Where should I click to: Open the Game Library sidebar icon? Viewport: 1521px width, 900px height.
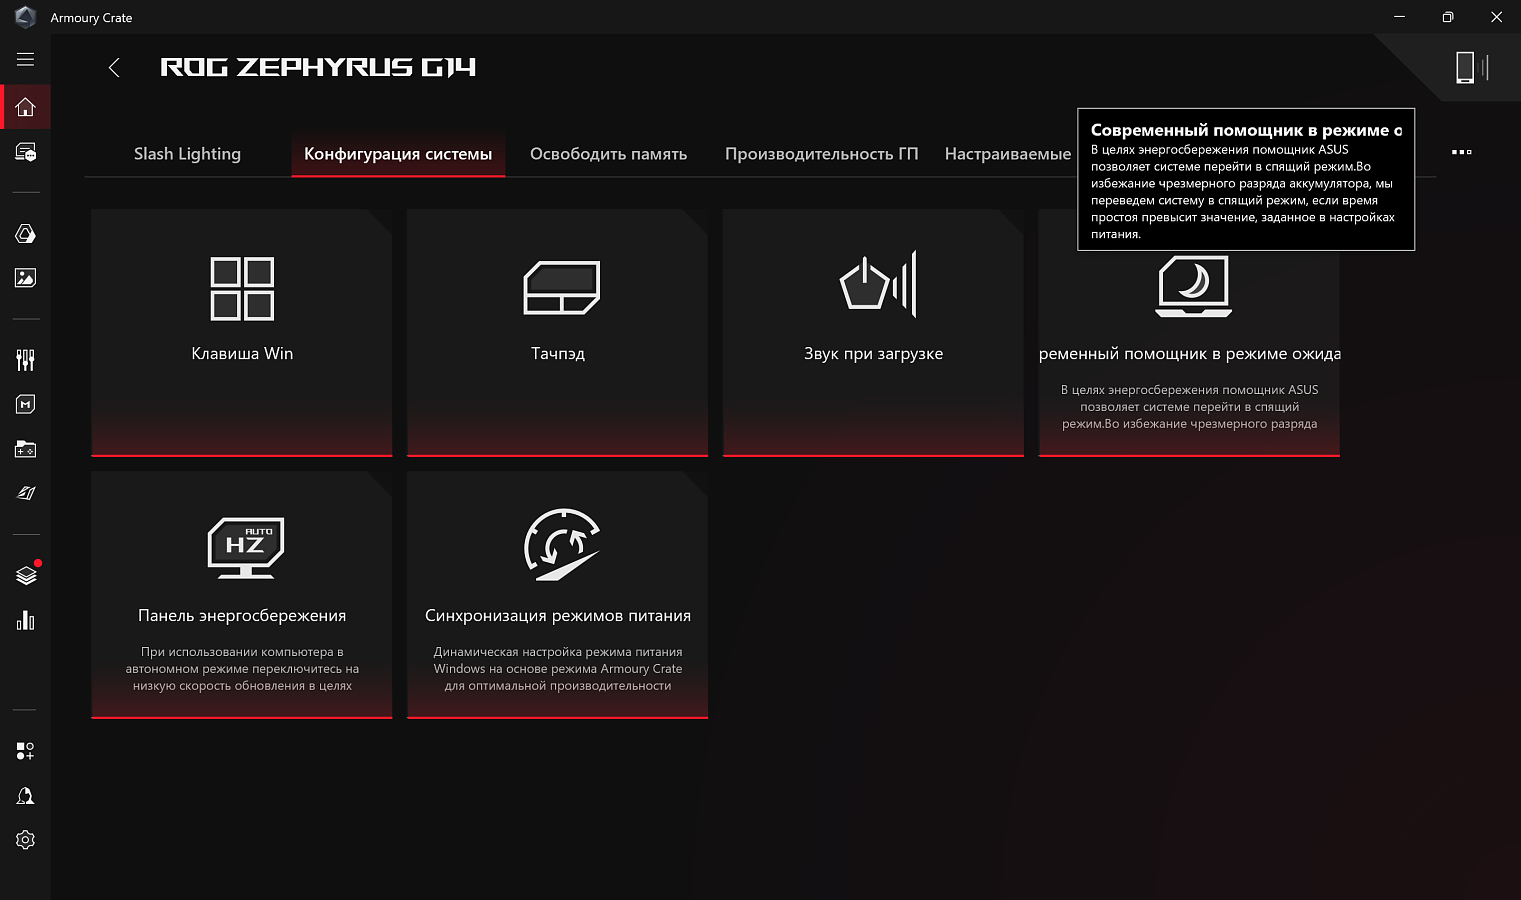pos(25,449)
